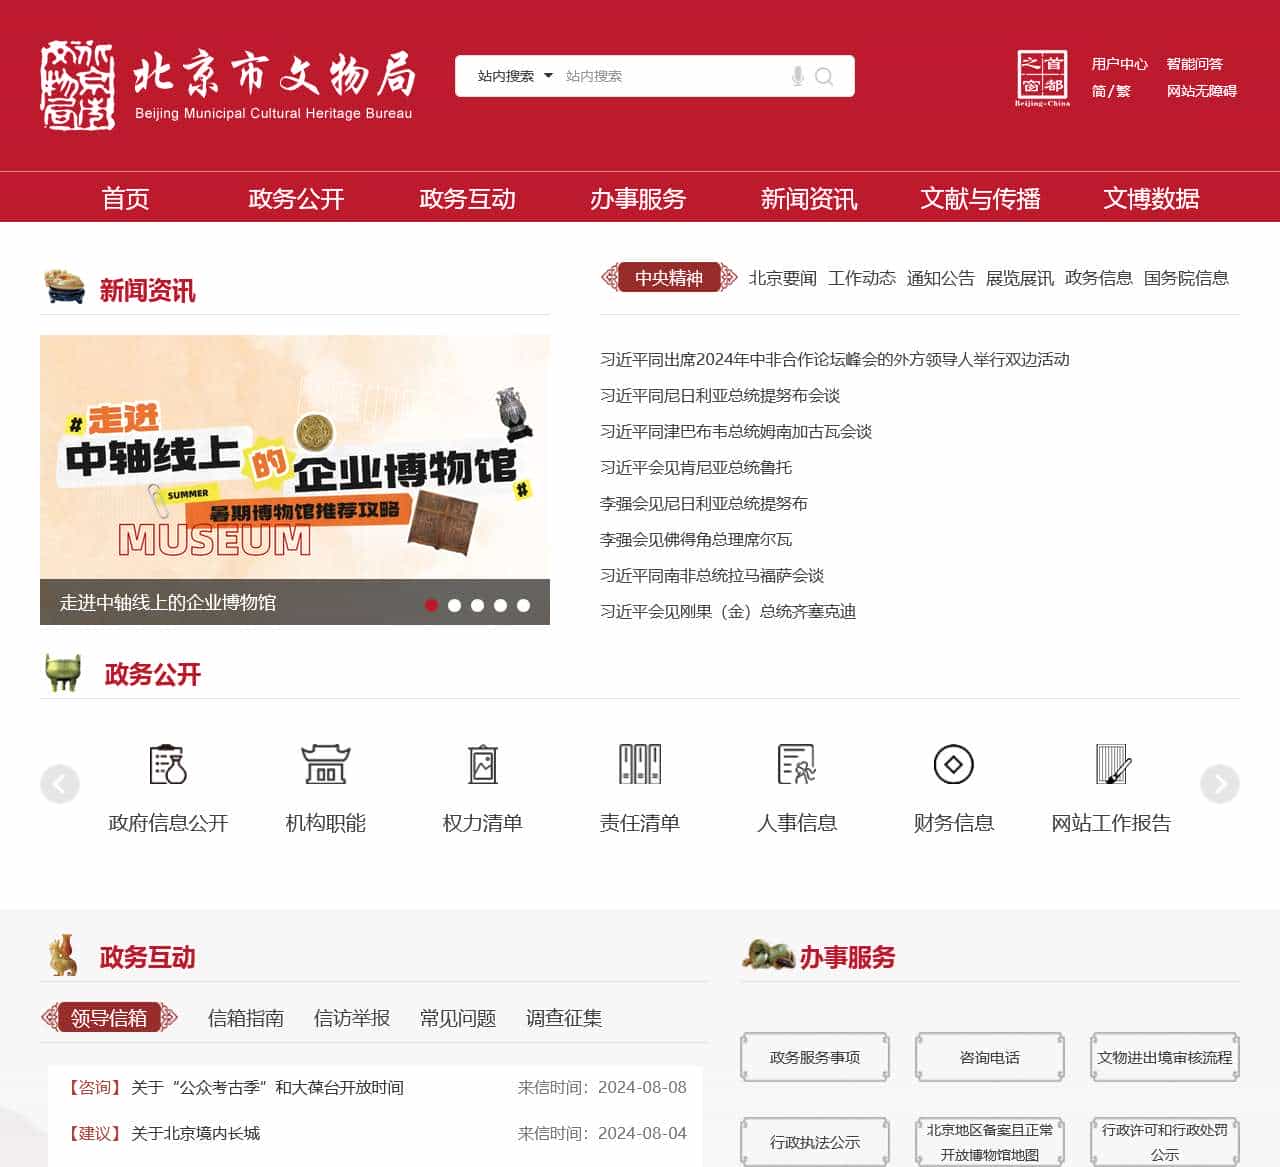Click the 咨询电话 button

pos(990,1057)
